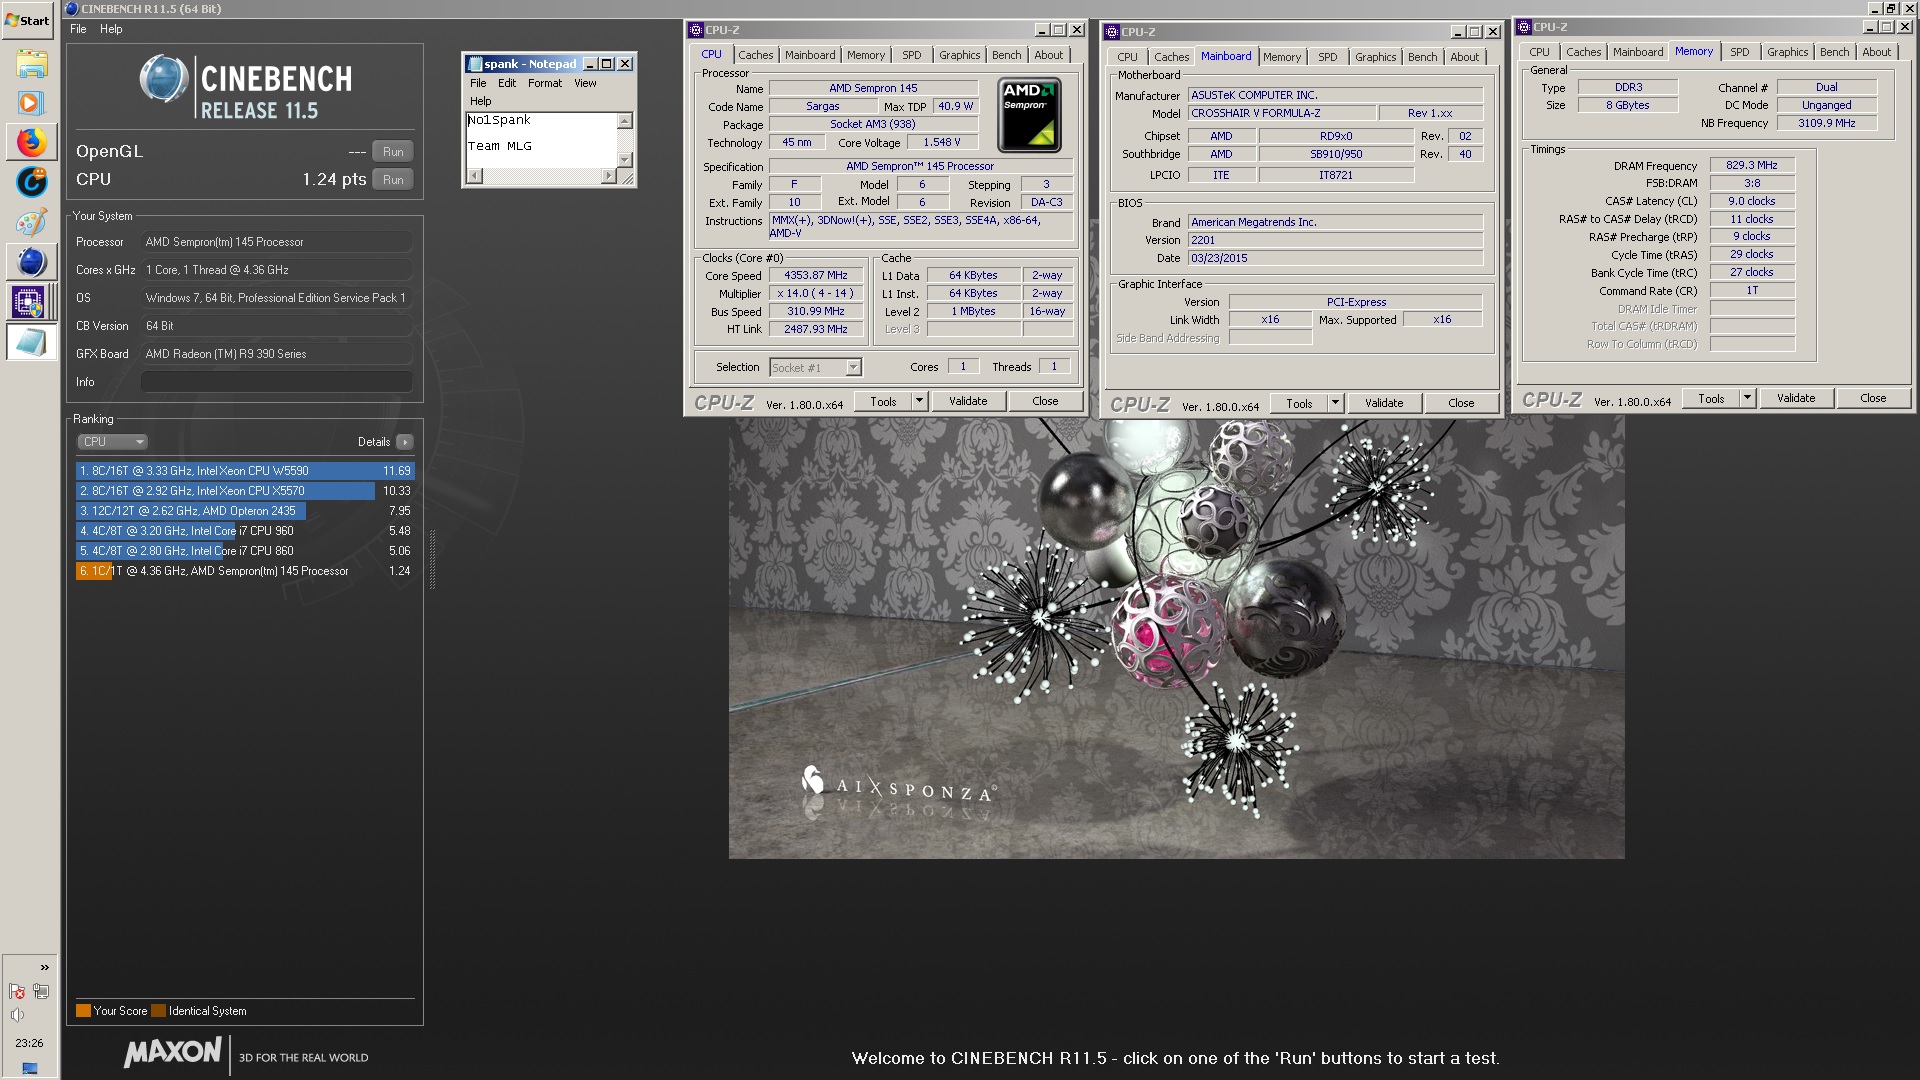Image resolution: width=1920 pixels, height=1080 pixels.
Task: Open Notepad View menu
Action: [585, 83]
